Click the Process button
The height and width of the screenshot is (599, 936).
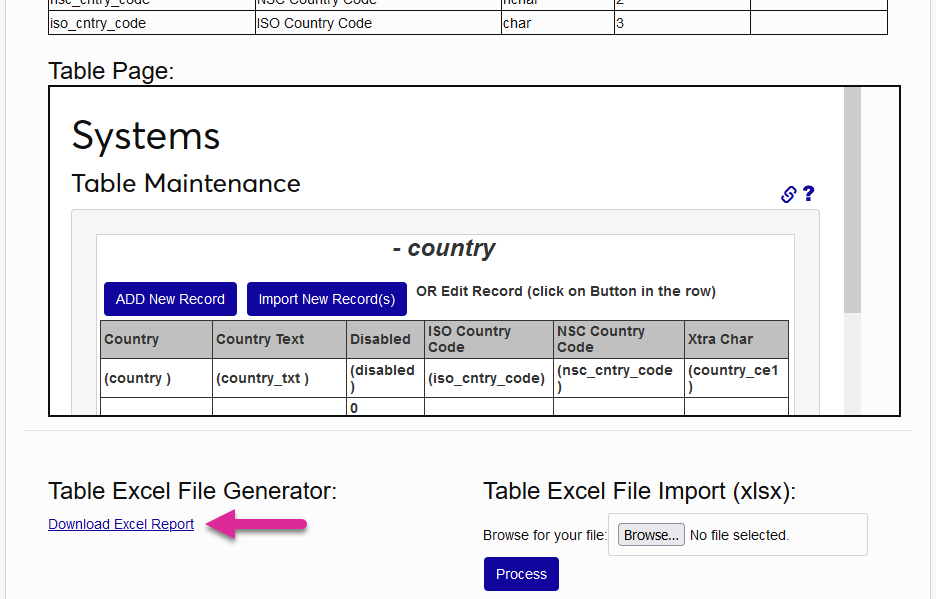click(520, 573)
